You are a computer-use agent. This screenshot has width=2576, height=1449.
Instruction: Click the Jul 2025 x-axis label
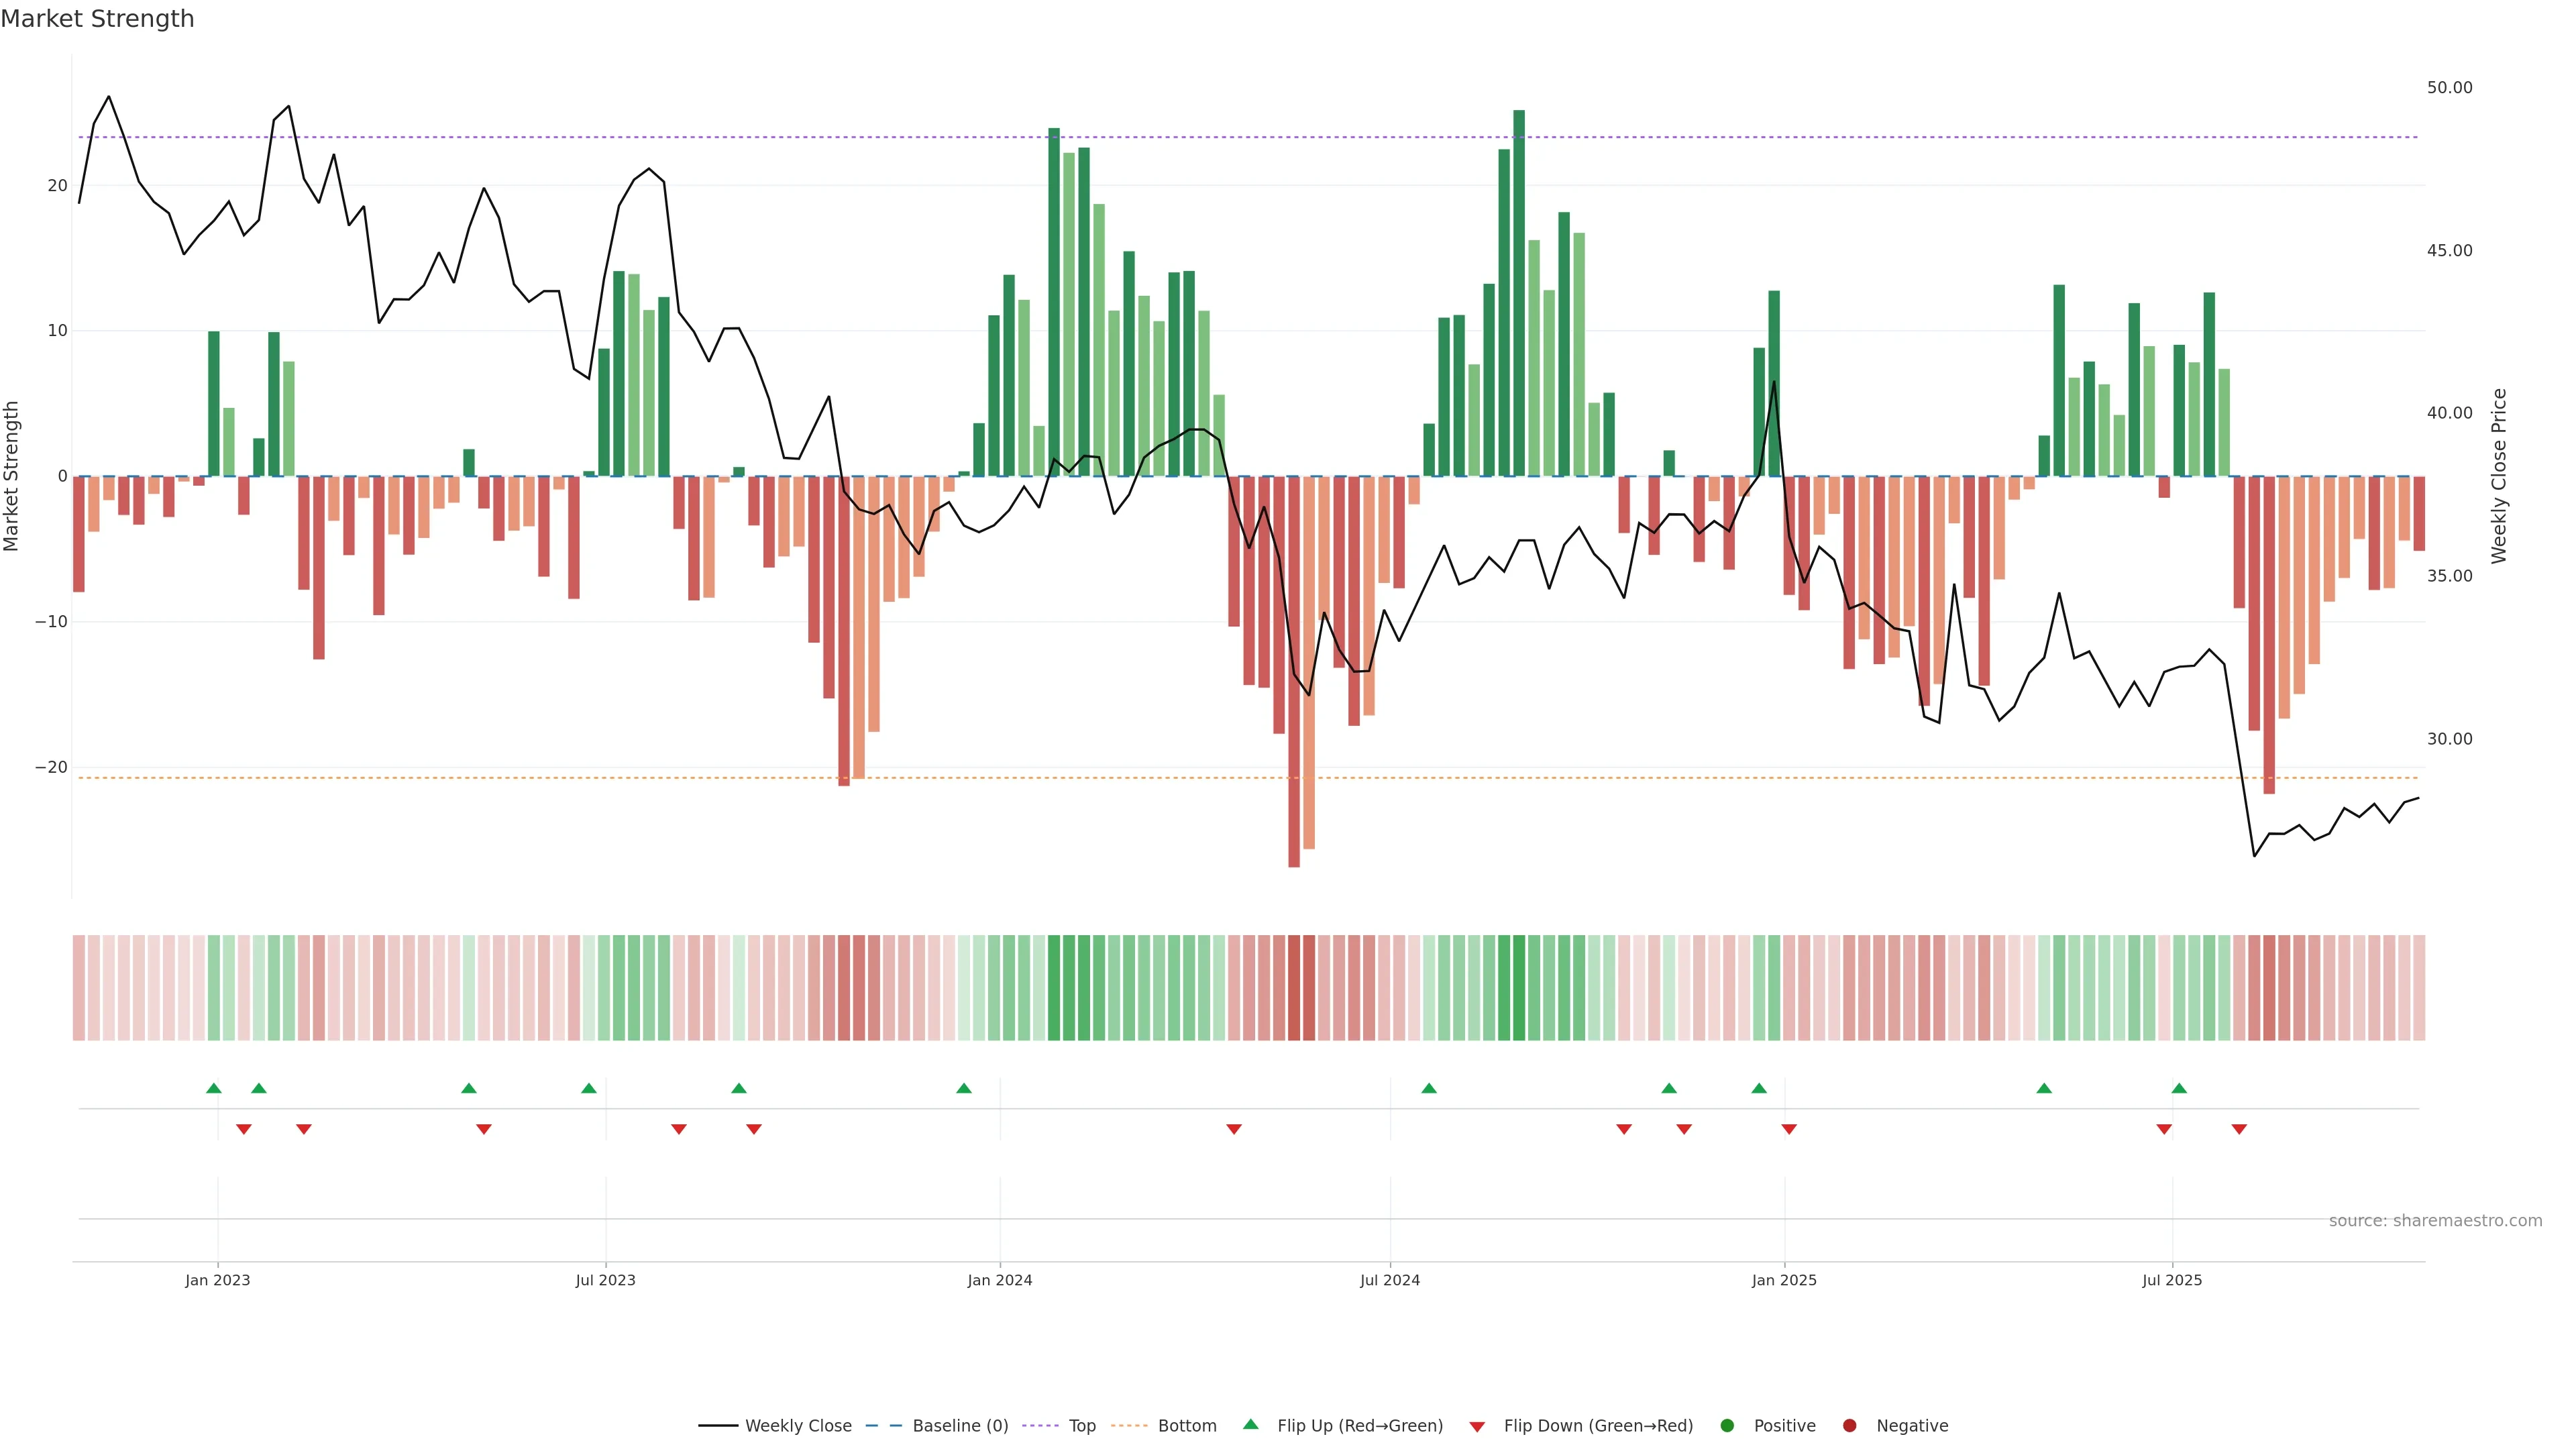2171,1280
